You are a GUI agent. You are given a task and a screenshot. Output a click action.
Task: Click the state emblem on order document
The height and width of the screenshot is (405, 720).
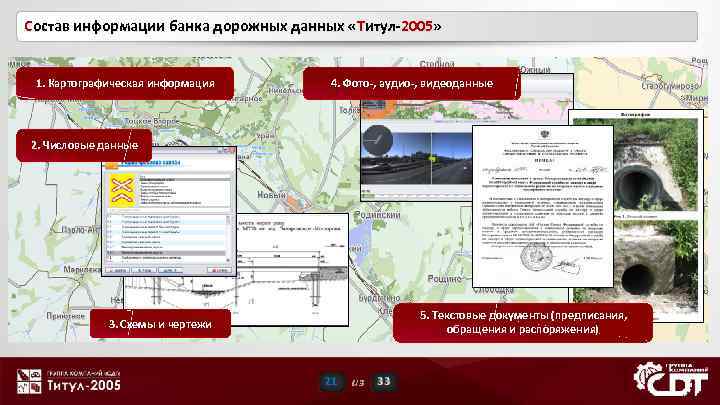545,135
